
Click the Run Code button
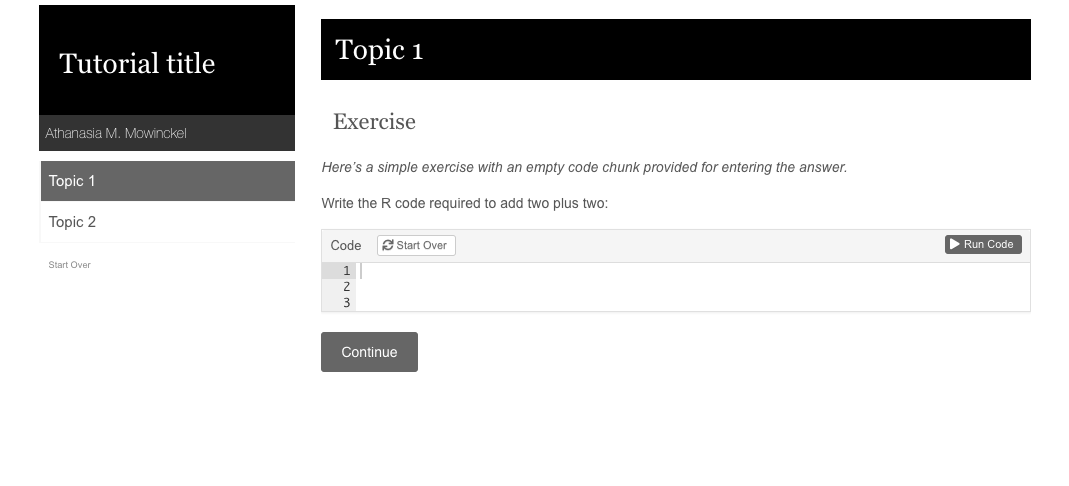tap(983, 244)
